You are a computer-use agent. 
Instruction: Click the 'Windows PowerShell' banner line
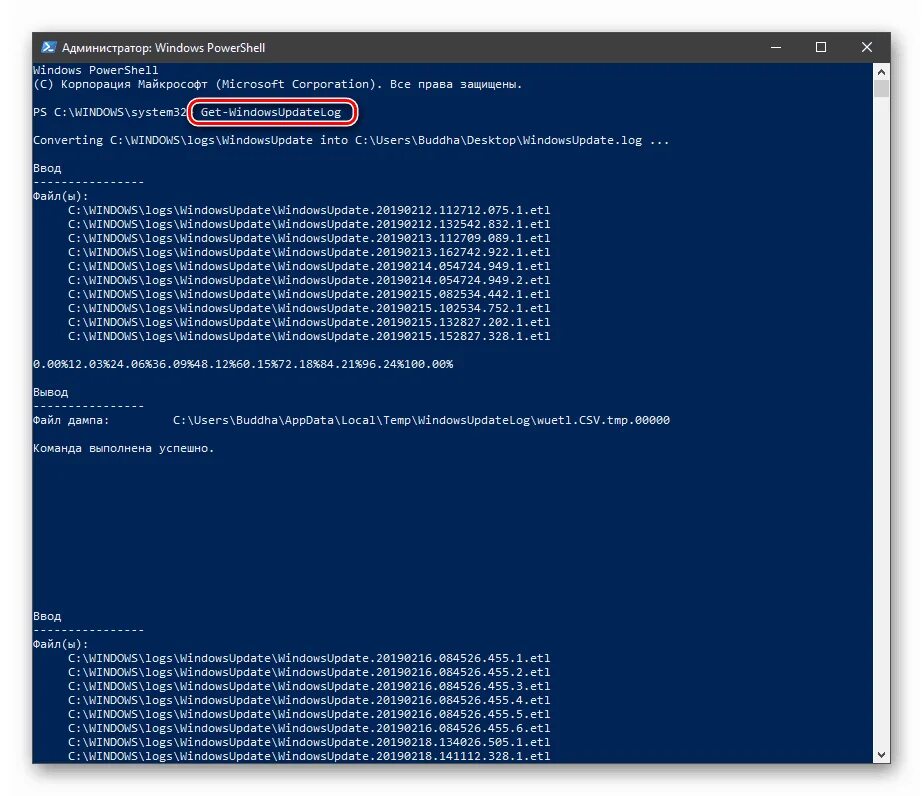tap(95, 70)
